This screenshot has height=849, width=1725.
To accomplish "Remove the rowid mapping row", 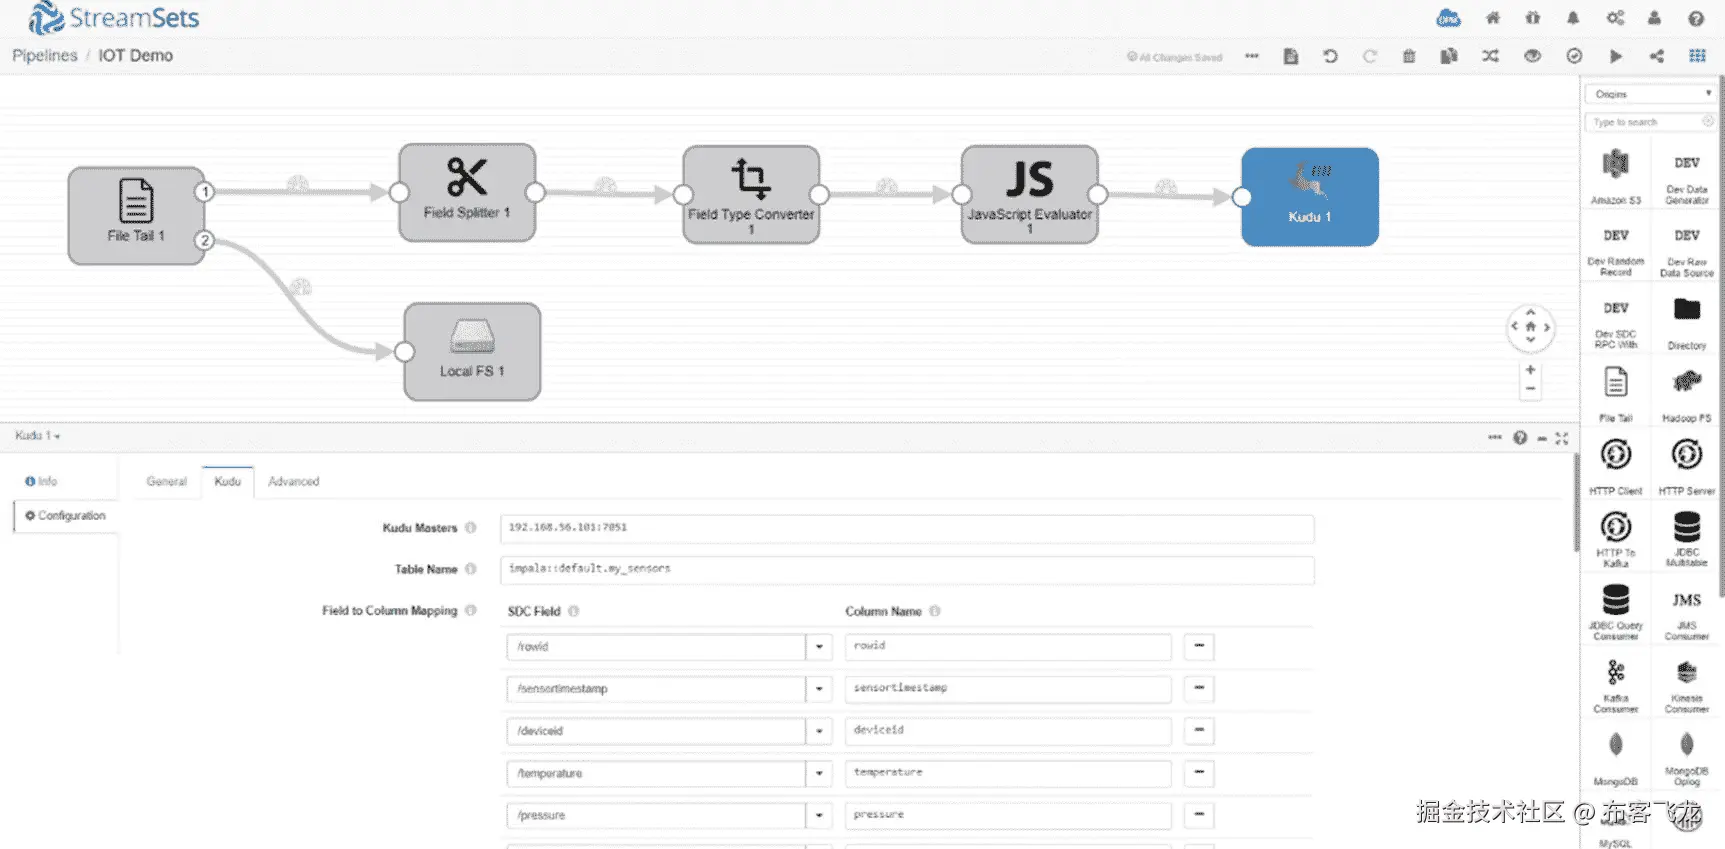I will (x=1199, y=646).
